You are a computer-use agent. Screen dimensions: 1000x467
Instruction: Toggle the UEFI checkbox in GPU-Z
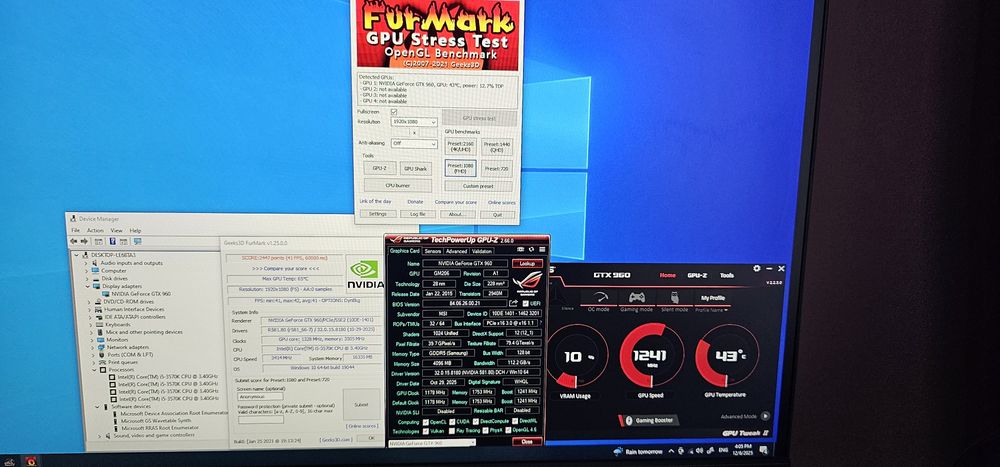coord(524,303)
